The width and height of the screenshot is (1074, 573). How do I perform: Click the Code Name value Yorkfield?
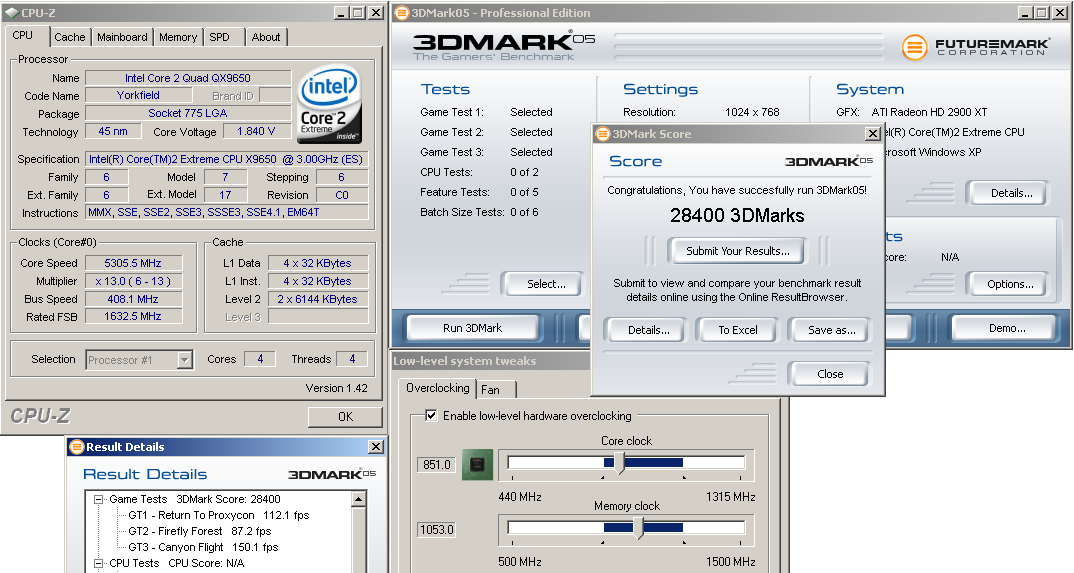138,96
